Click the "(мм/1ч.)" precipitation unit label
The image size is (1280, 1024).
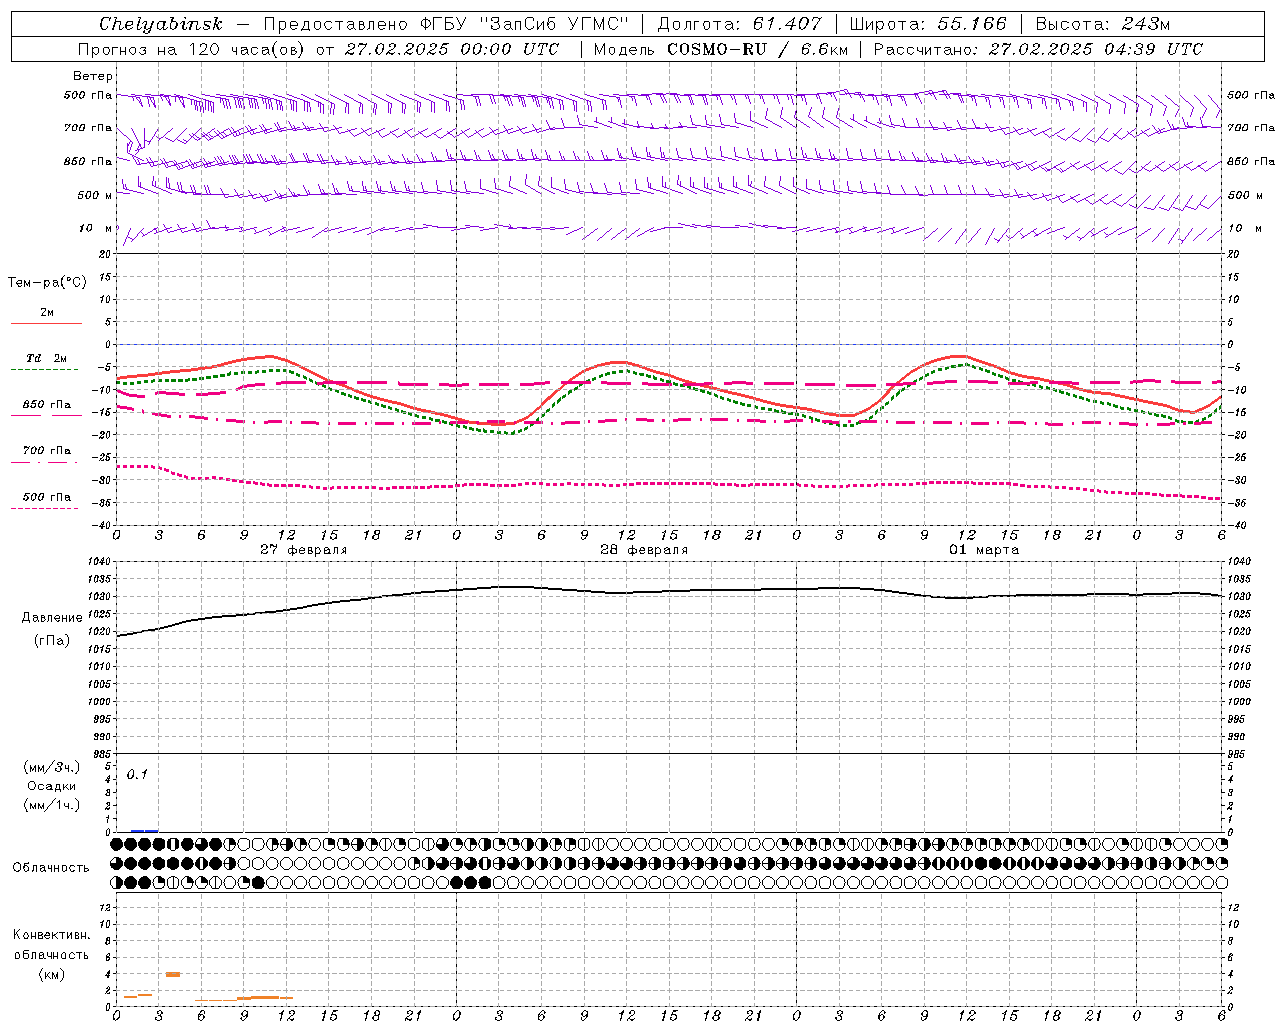pos(52,805)
